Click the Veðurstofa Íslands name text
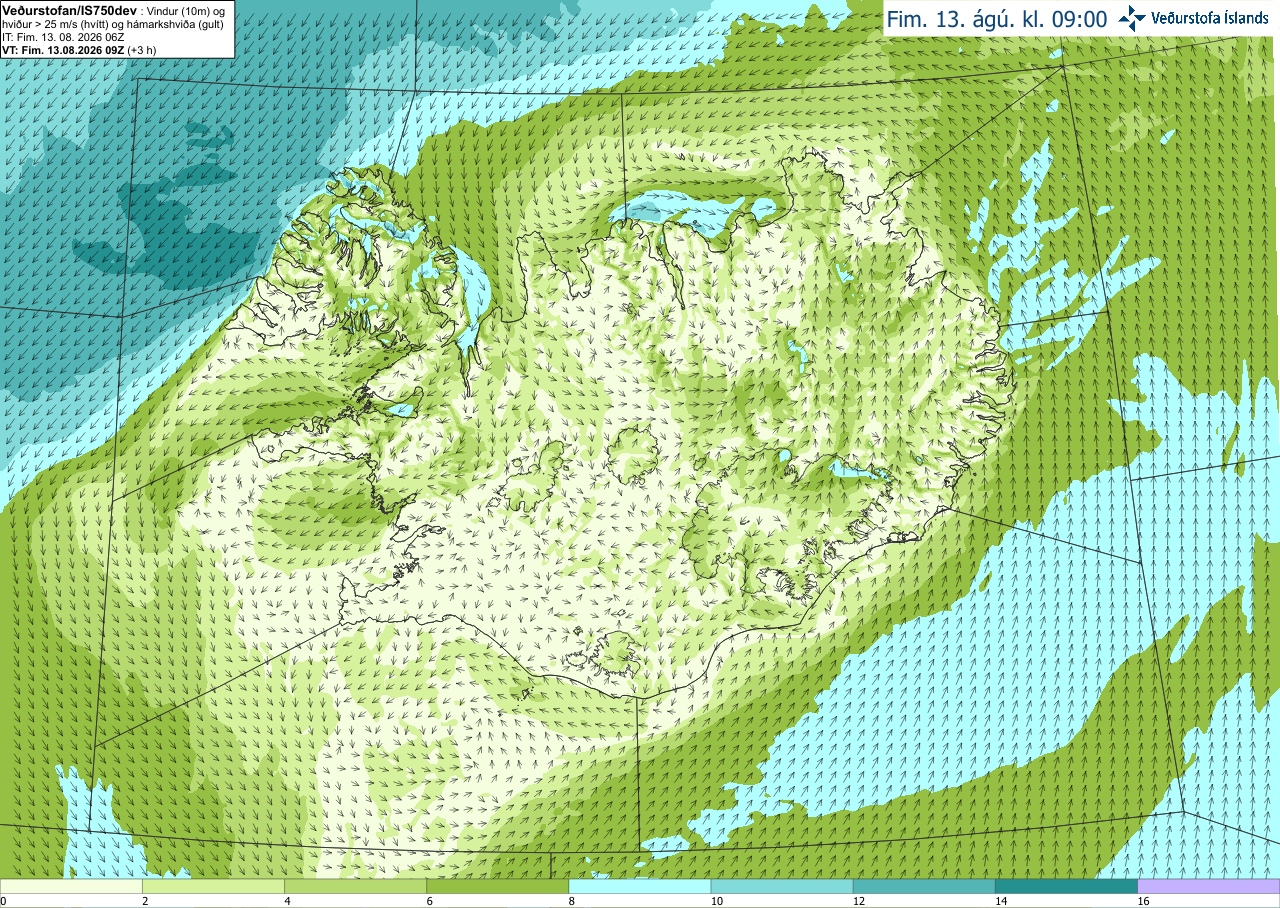The width and height of the screenshot is (1280, 908). click(1210, 18)
